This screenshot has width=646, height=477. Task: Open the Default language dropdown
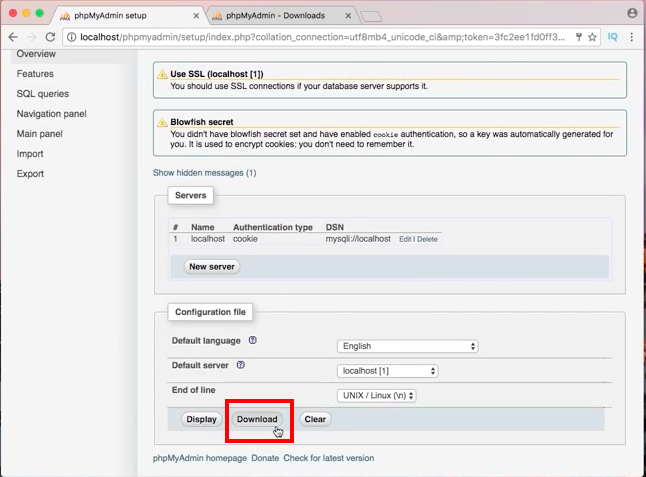tap(408, 346)
